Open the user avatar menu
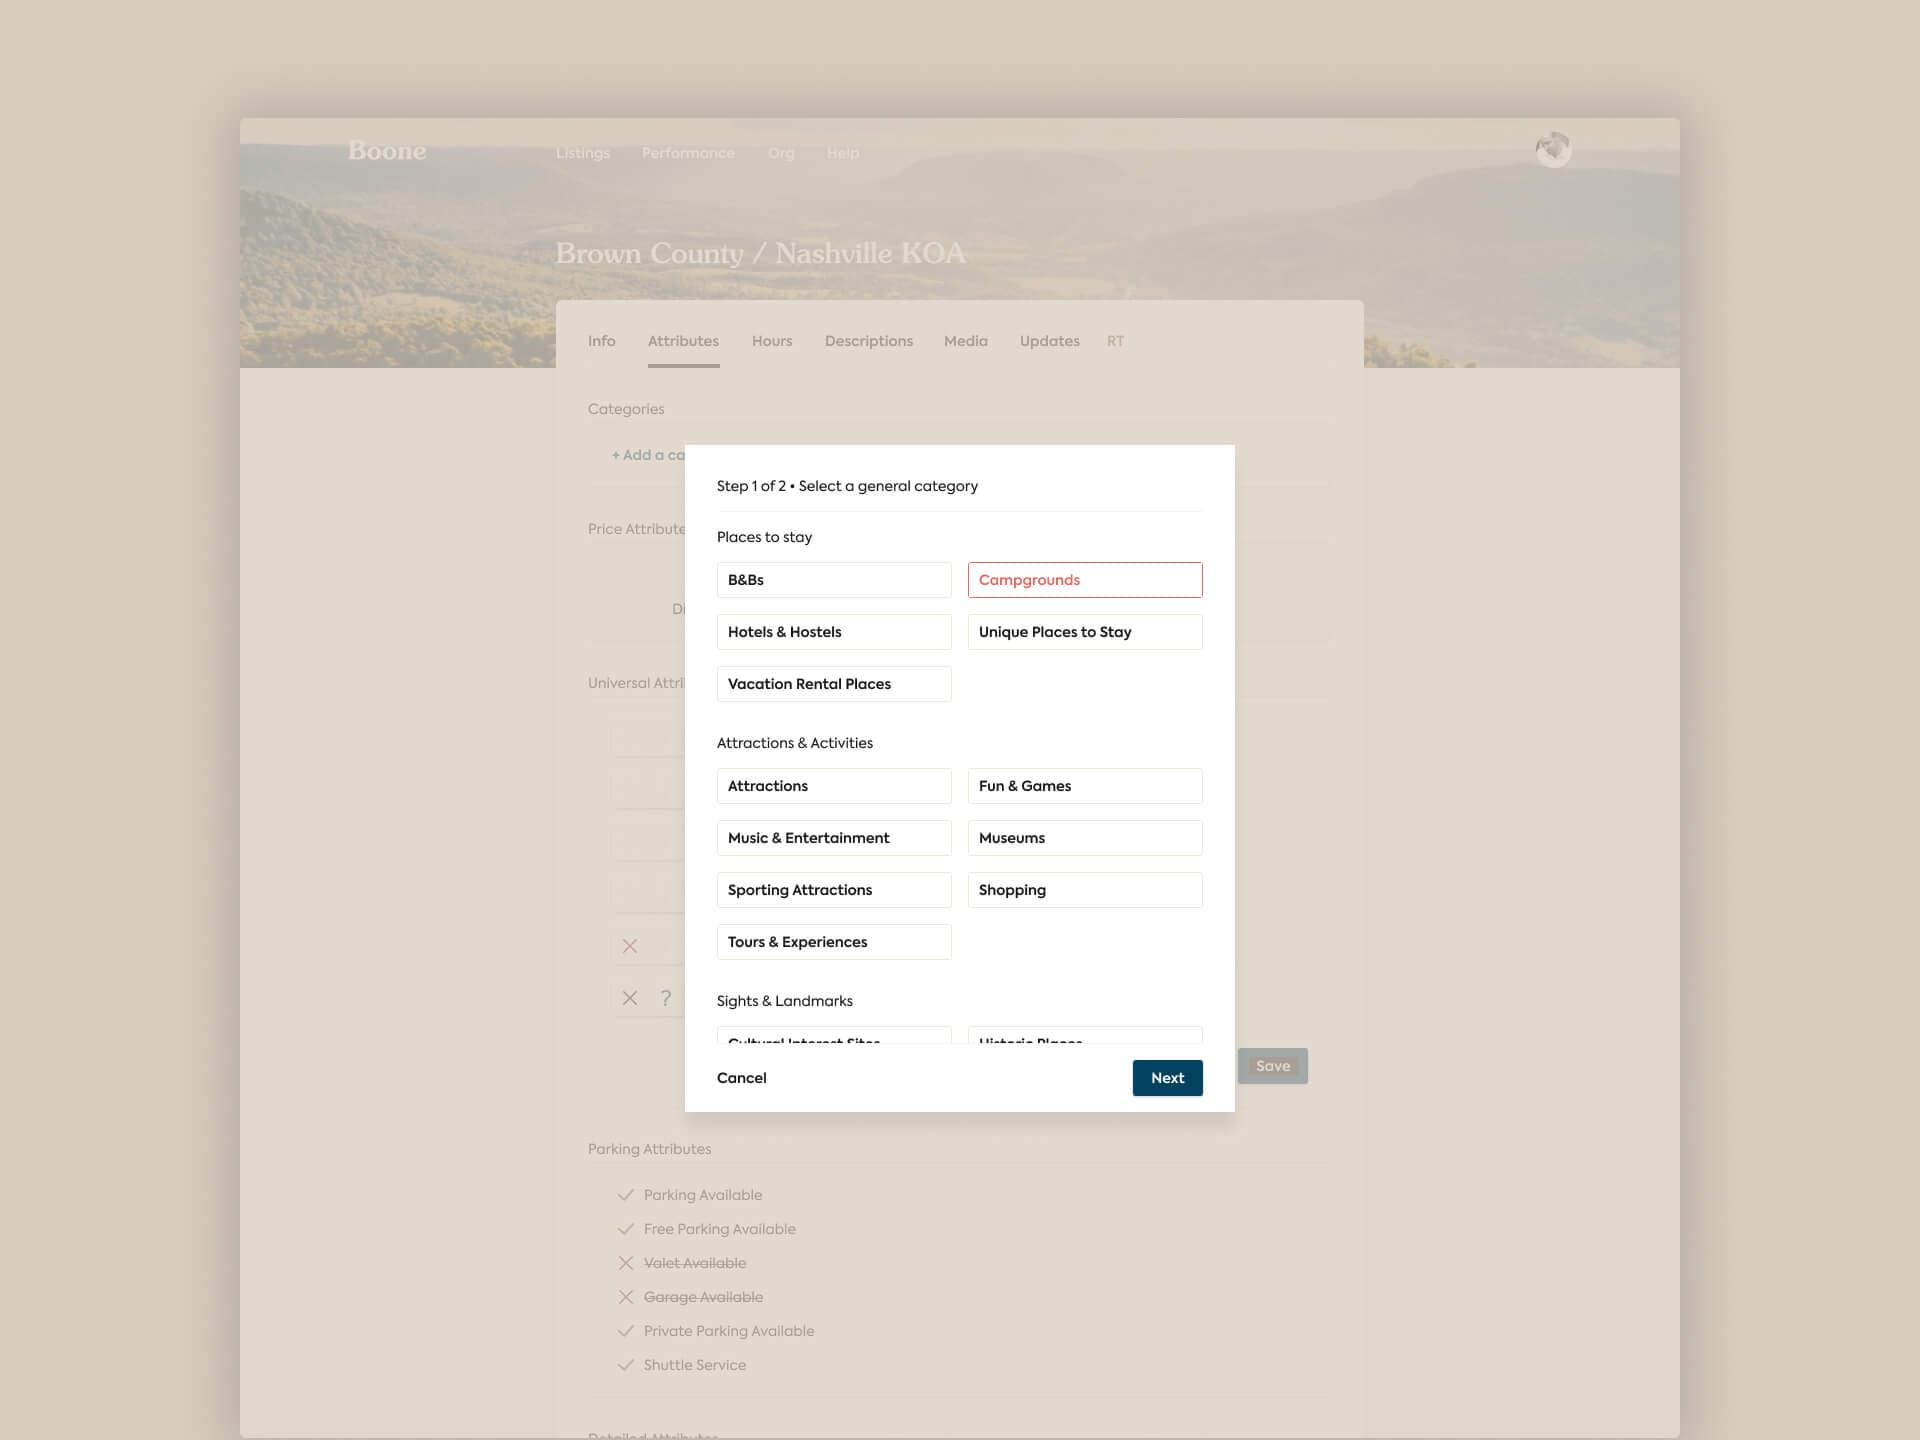The image size is (1920, 1440). [x=1553, y=150]
